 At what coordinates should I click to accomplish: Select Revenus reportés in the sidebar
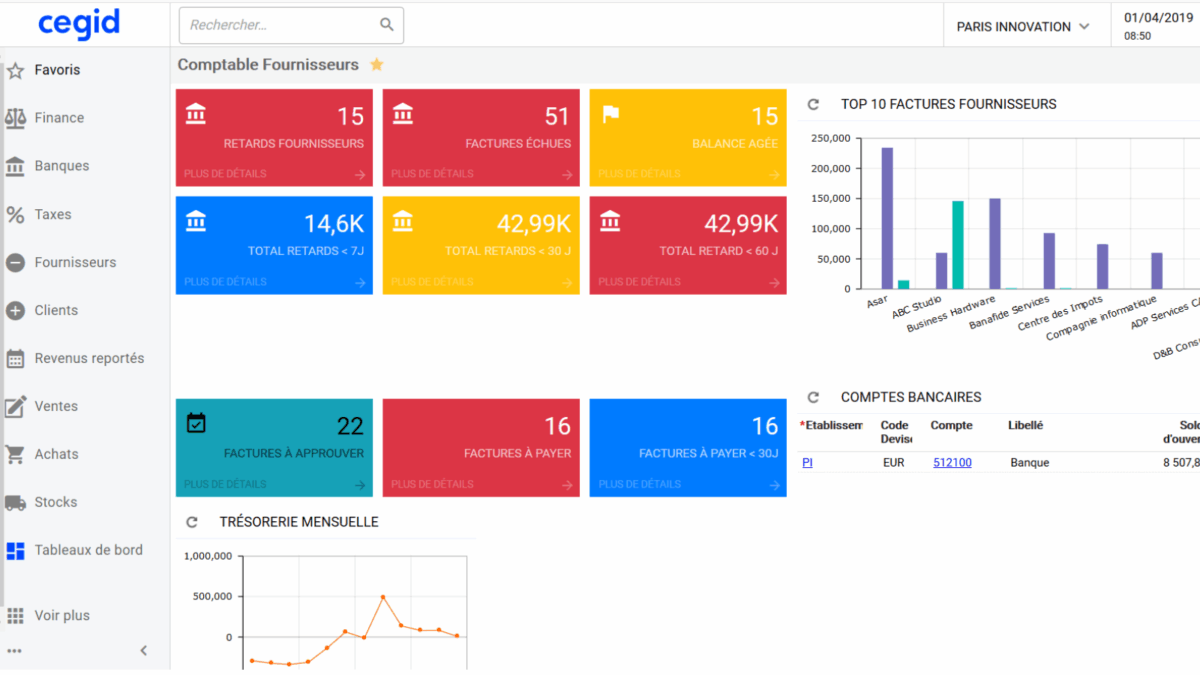(x=89, y=358)
